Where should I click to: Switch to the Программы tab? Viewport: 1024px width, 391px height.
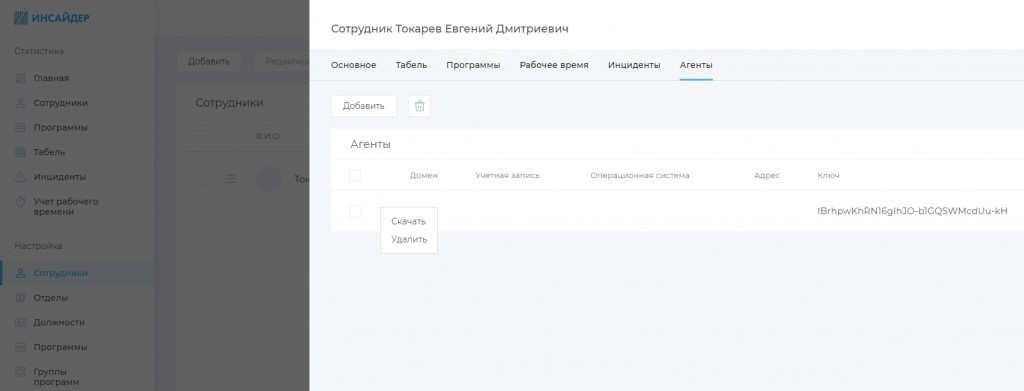[x=473, y=65]
